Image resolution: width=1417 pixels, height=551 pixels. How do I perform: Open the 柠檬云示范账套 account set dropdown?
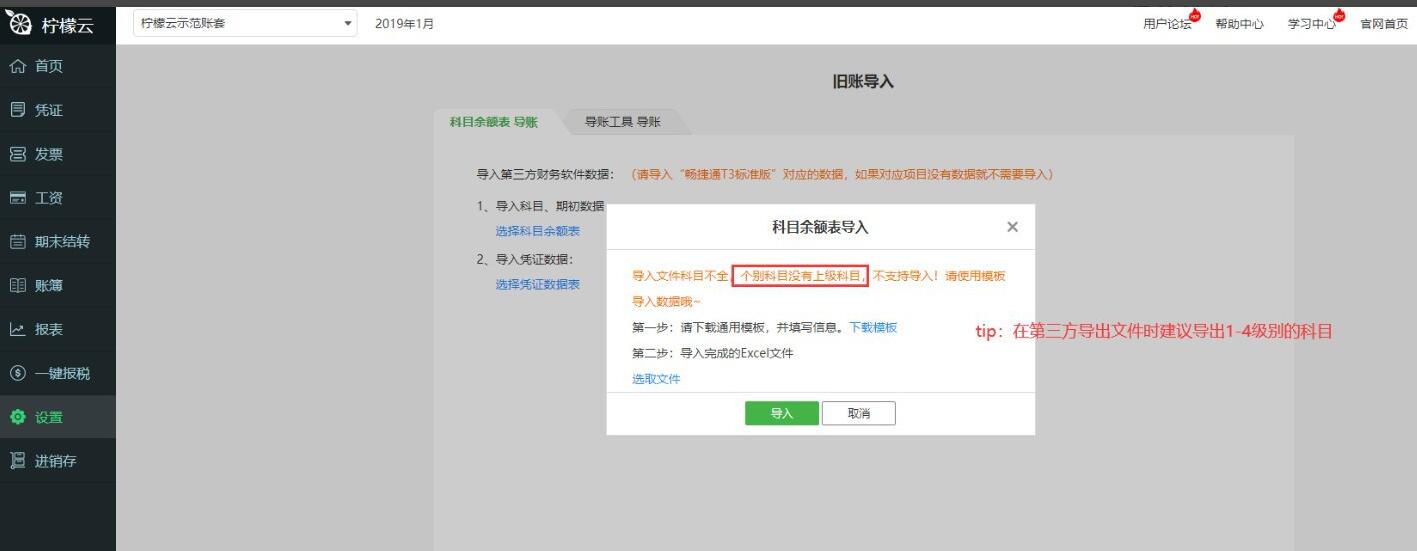(x=247, y=23)
